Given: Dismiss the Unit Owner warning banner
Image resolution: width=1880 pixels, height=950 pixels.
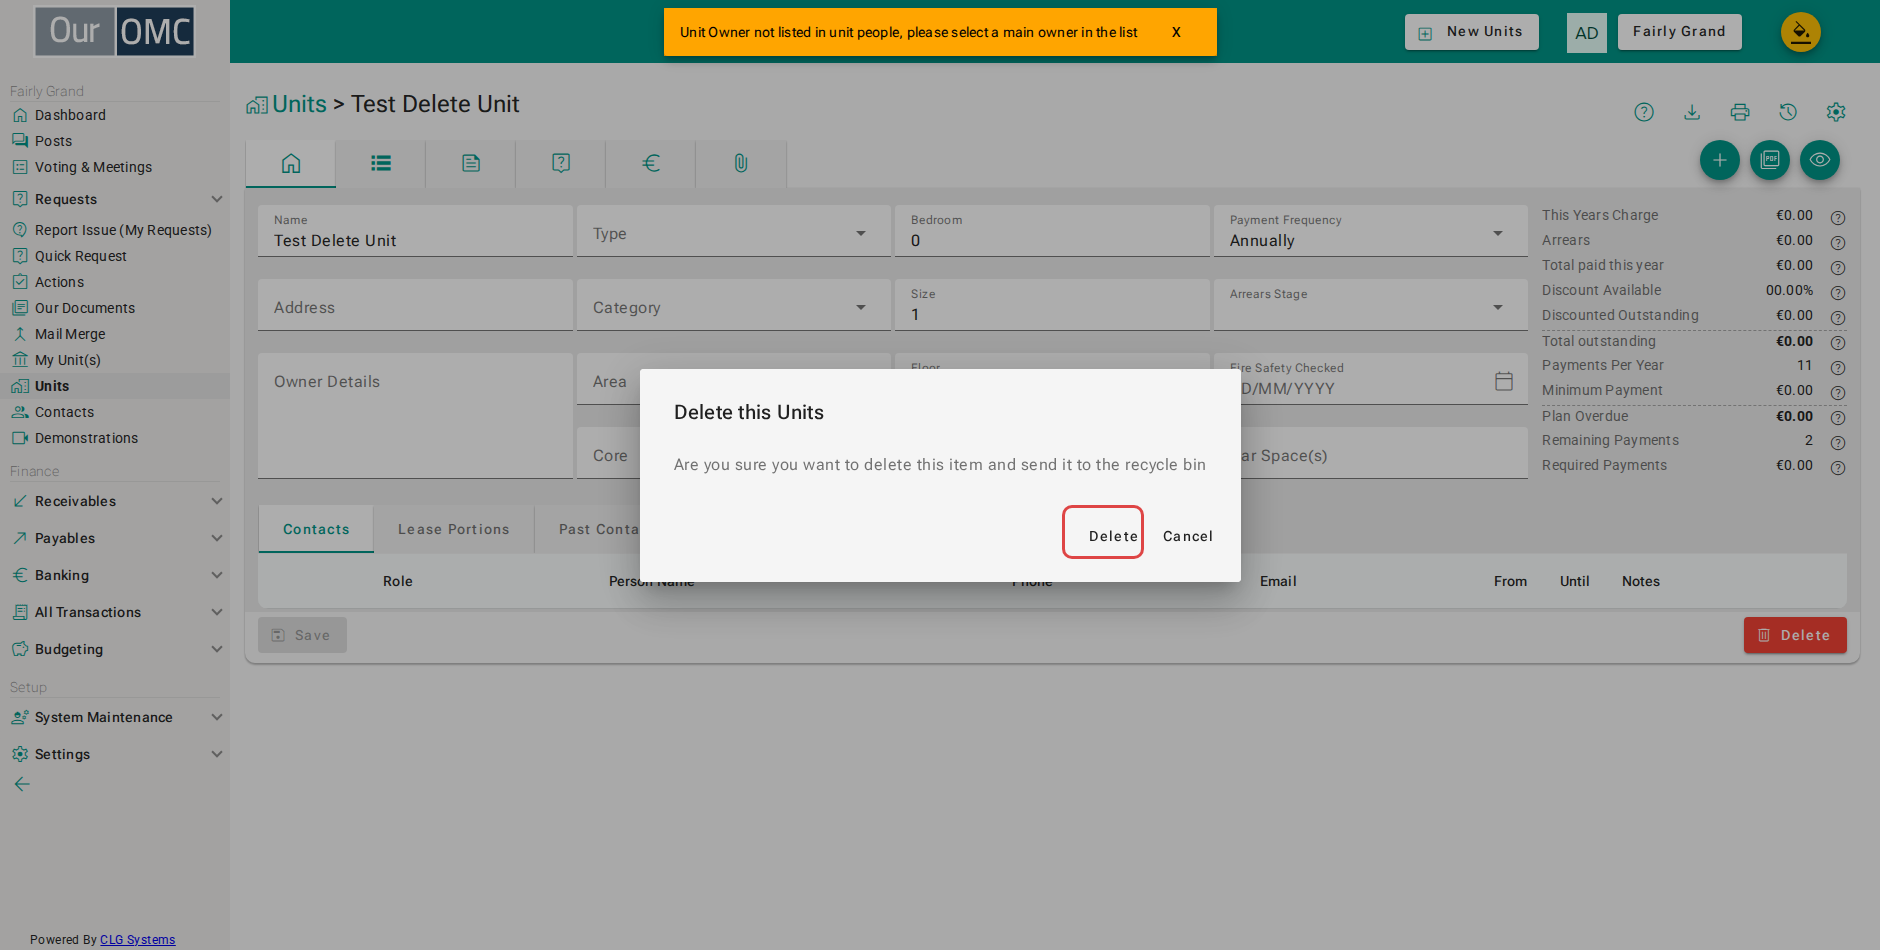Looking at the screenshot, I should [x=1176, y=32].
